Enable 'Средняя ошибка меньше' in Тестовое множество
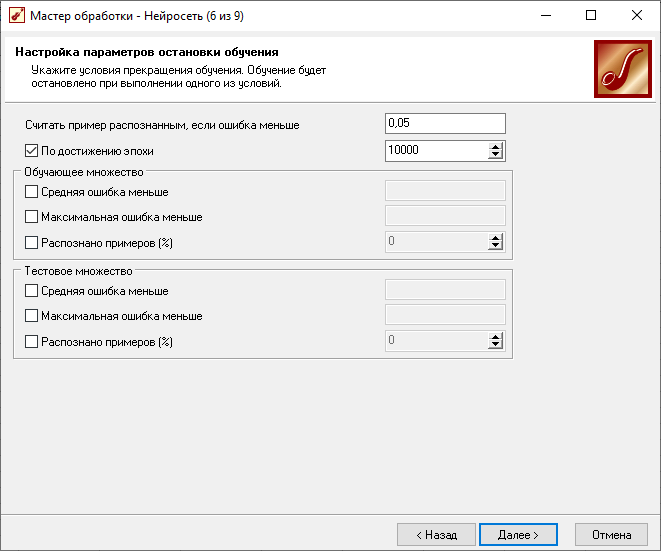 (x=32, y=290)
